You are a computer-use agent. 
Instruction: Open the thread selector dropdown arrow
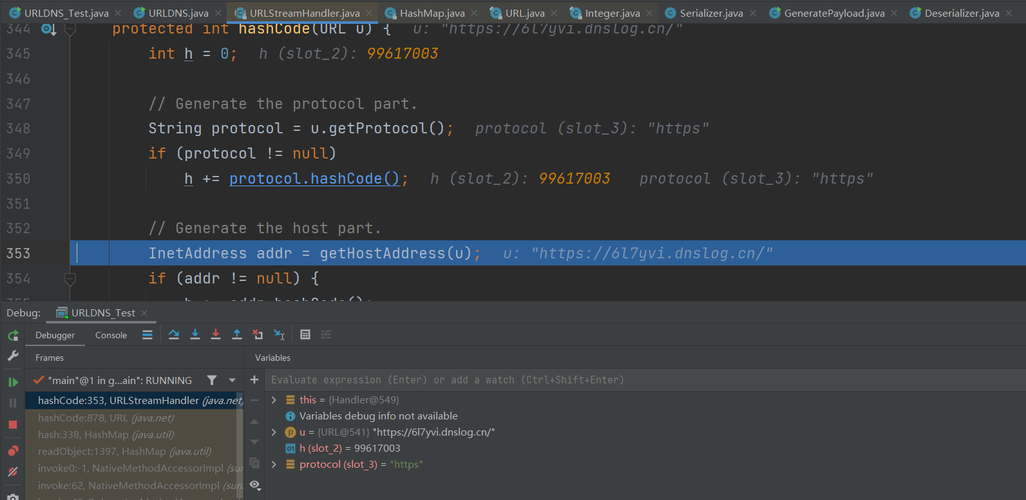click(x=233, y=381)
